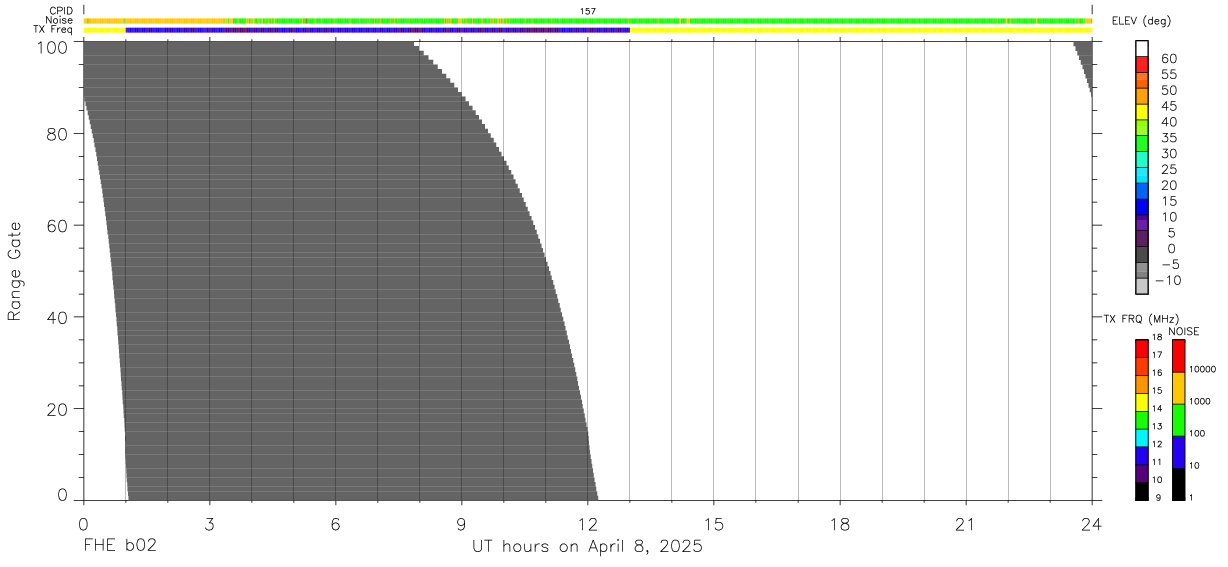This screenshot has width=1228, height=567.
Task: Click the NOISE legend value 10000
Action: (1201, 369)
